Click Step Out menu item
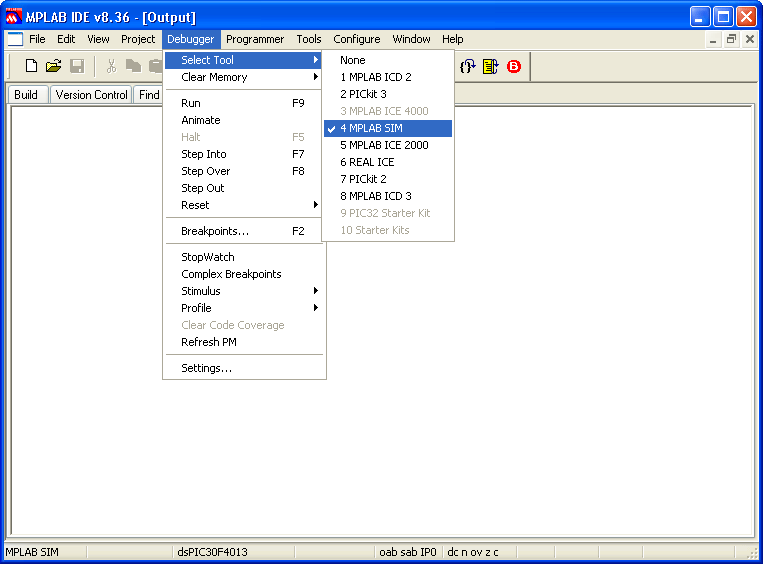The image size is (763, 564). pyautogui.click(x=243, y=188)
